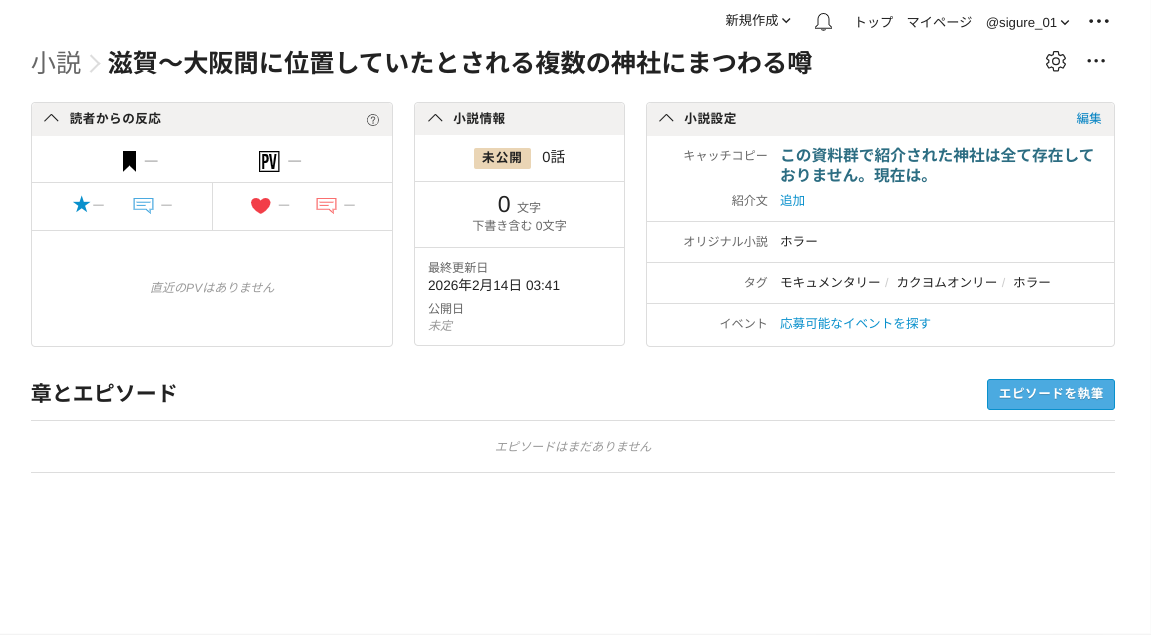Open the novel title more options menu
The height and width of the screenshot is (635, 1151).
pyautogui.click(x=1096, y=61)
